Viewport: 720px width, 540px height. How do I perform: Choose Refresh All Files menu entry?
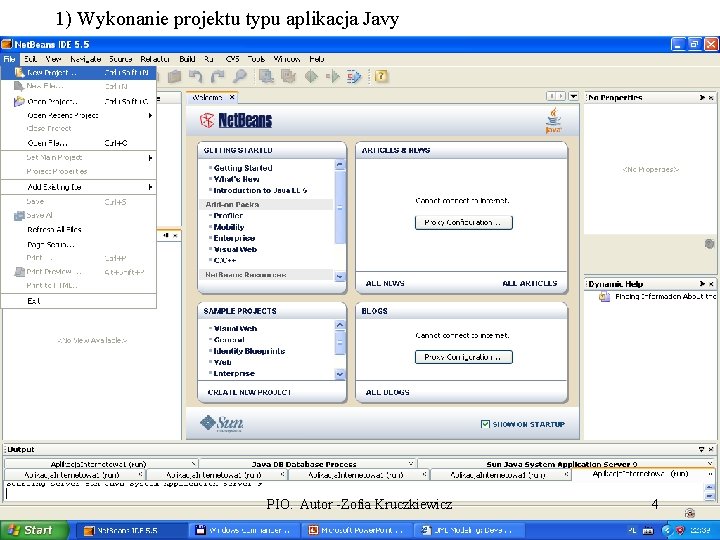pyautogui.click(x=78, y=230)
